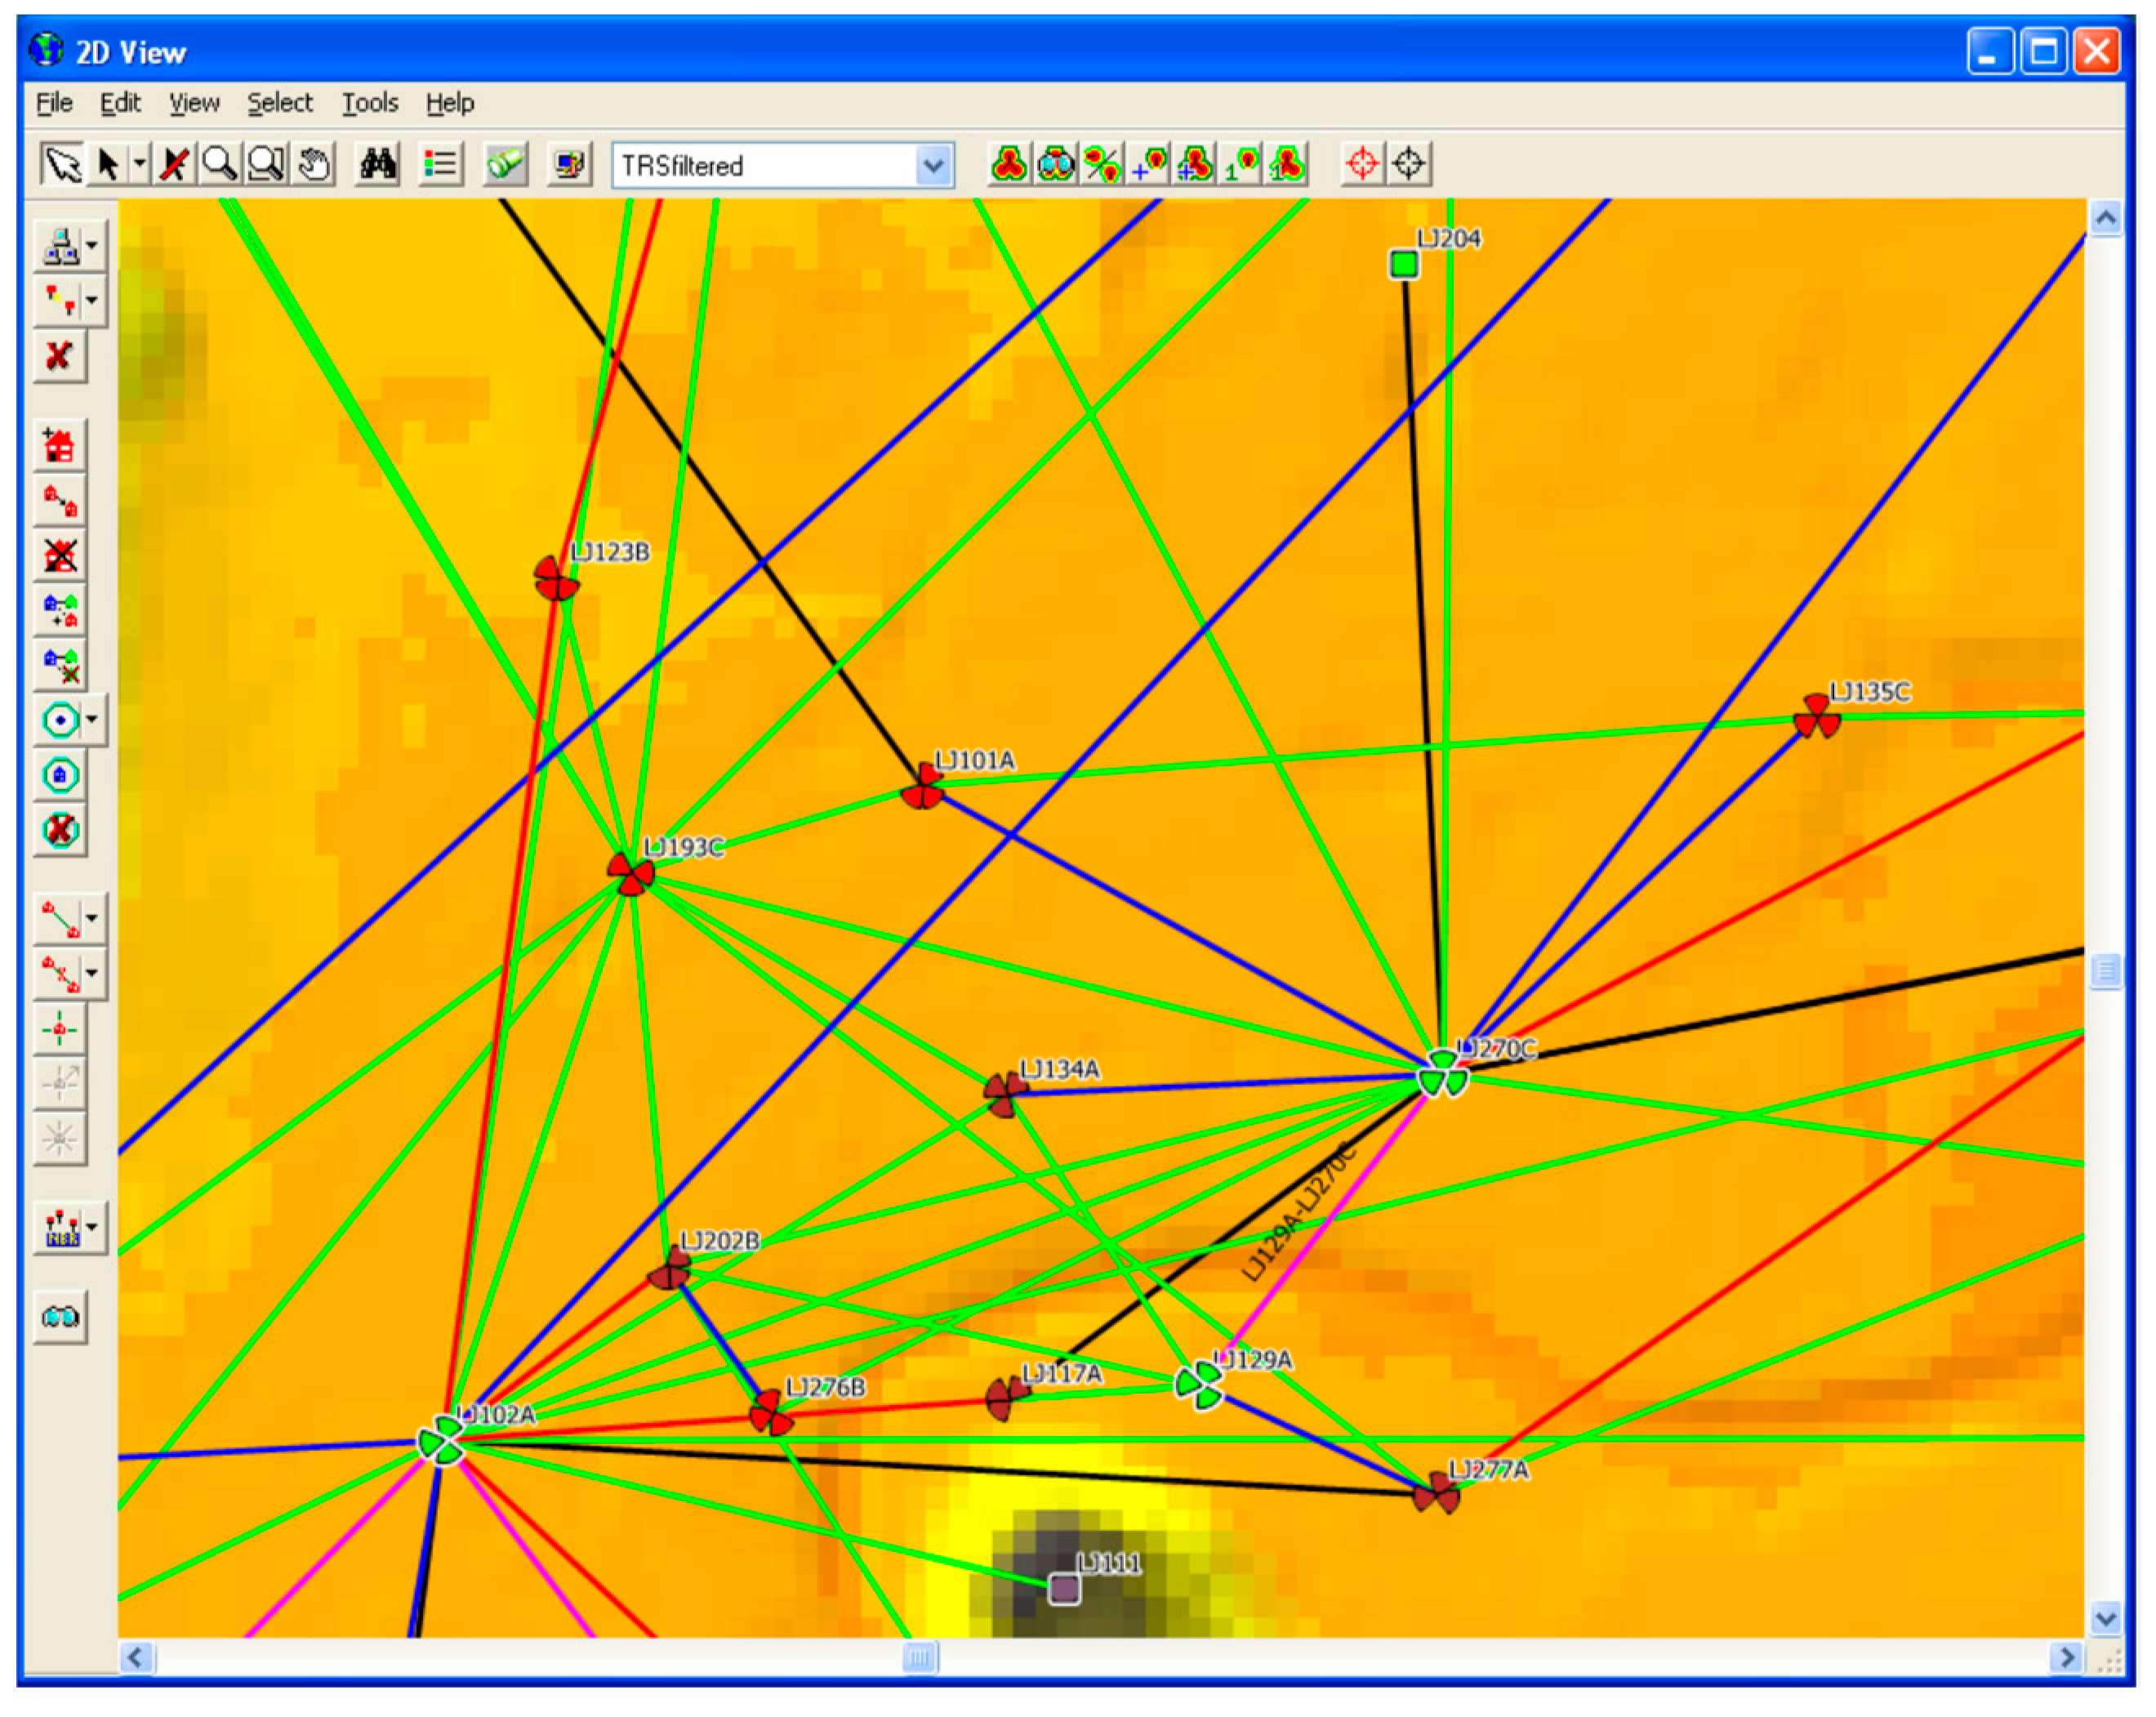The height and width of the screenshot is (1717, 2156).
Task: Click the vertical scrollbar thumb
Action: (2105, 970)
